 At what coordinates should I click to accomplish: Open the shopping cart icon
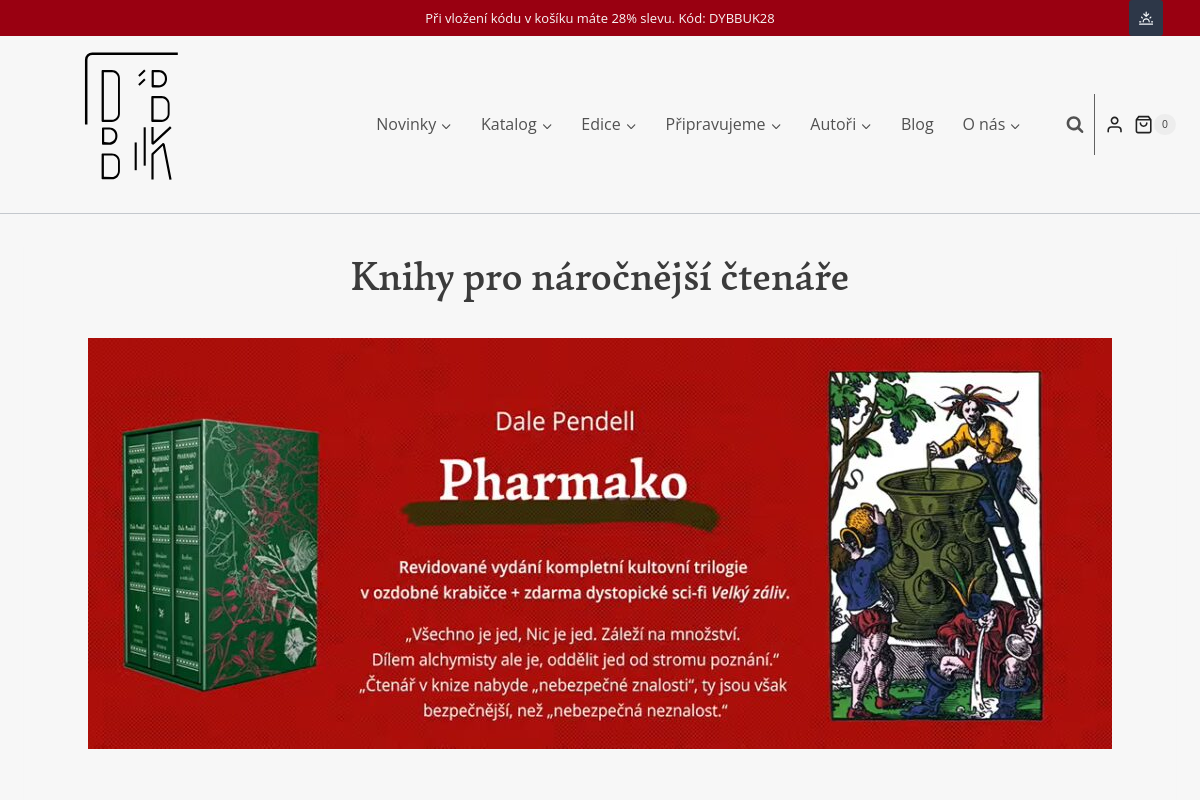pos(1143,124)
